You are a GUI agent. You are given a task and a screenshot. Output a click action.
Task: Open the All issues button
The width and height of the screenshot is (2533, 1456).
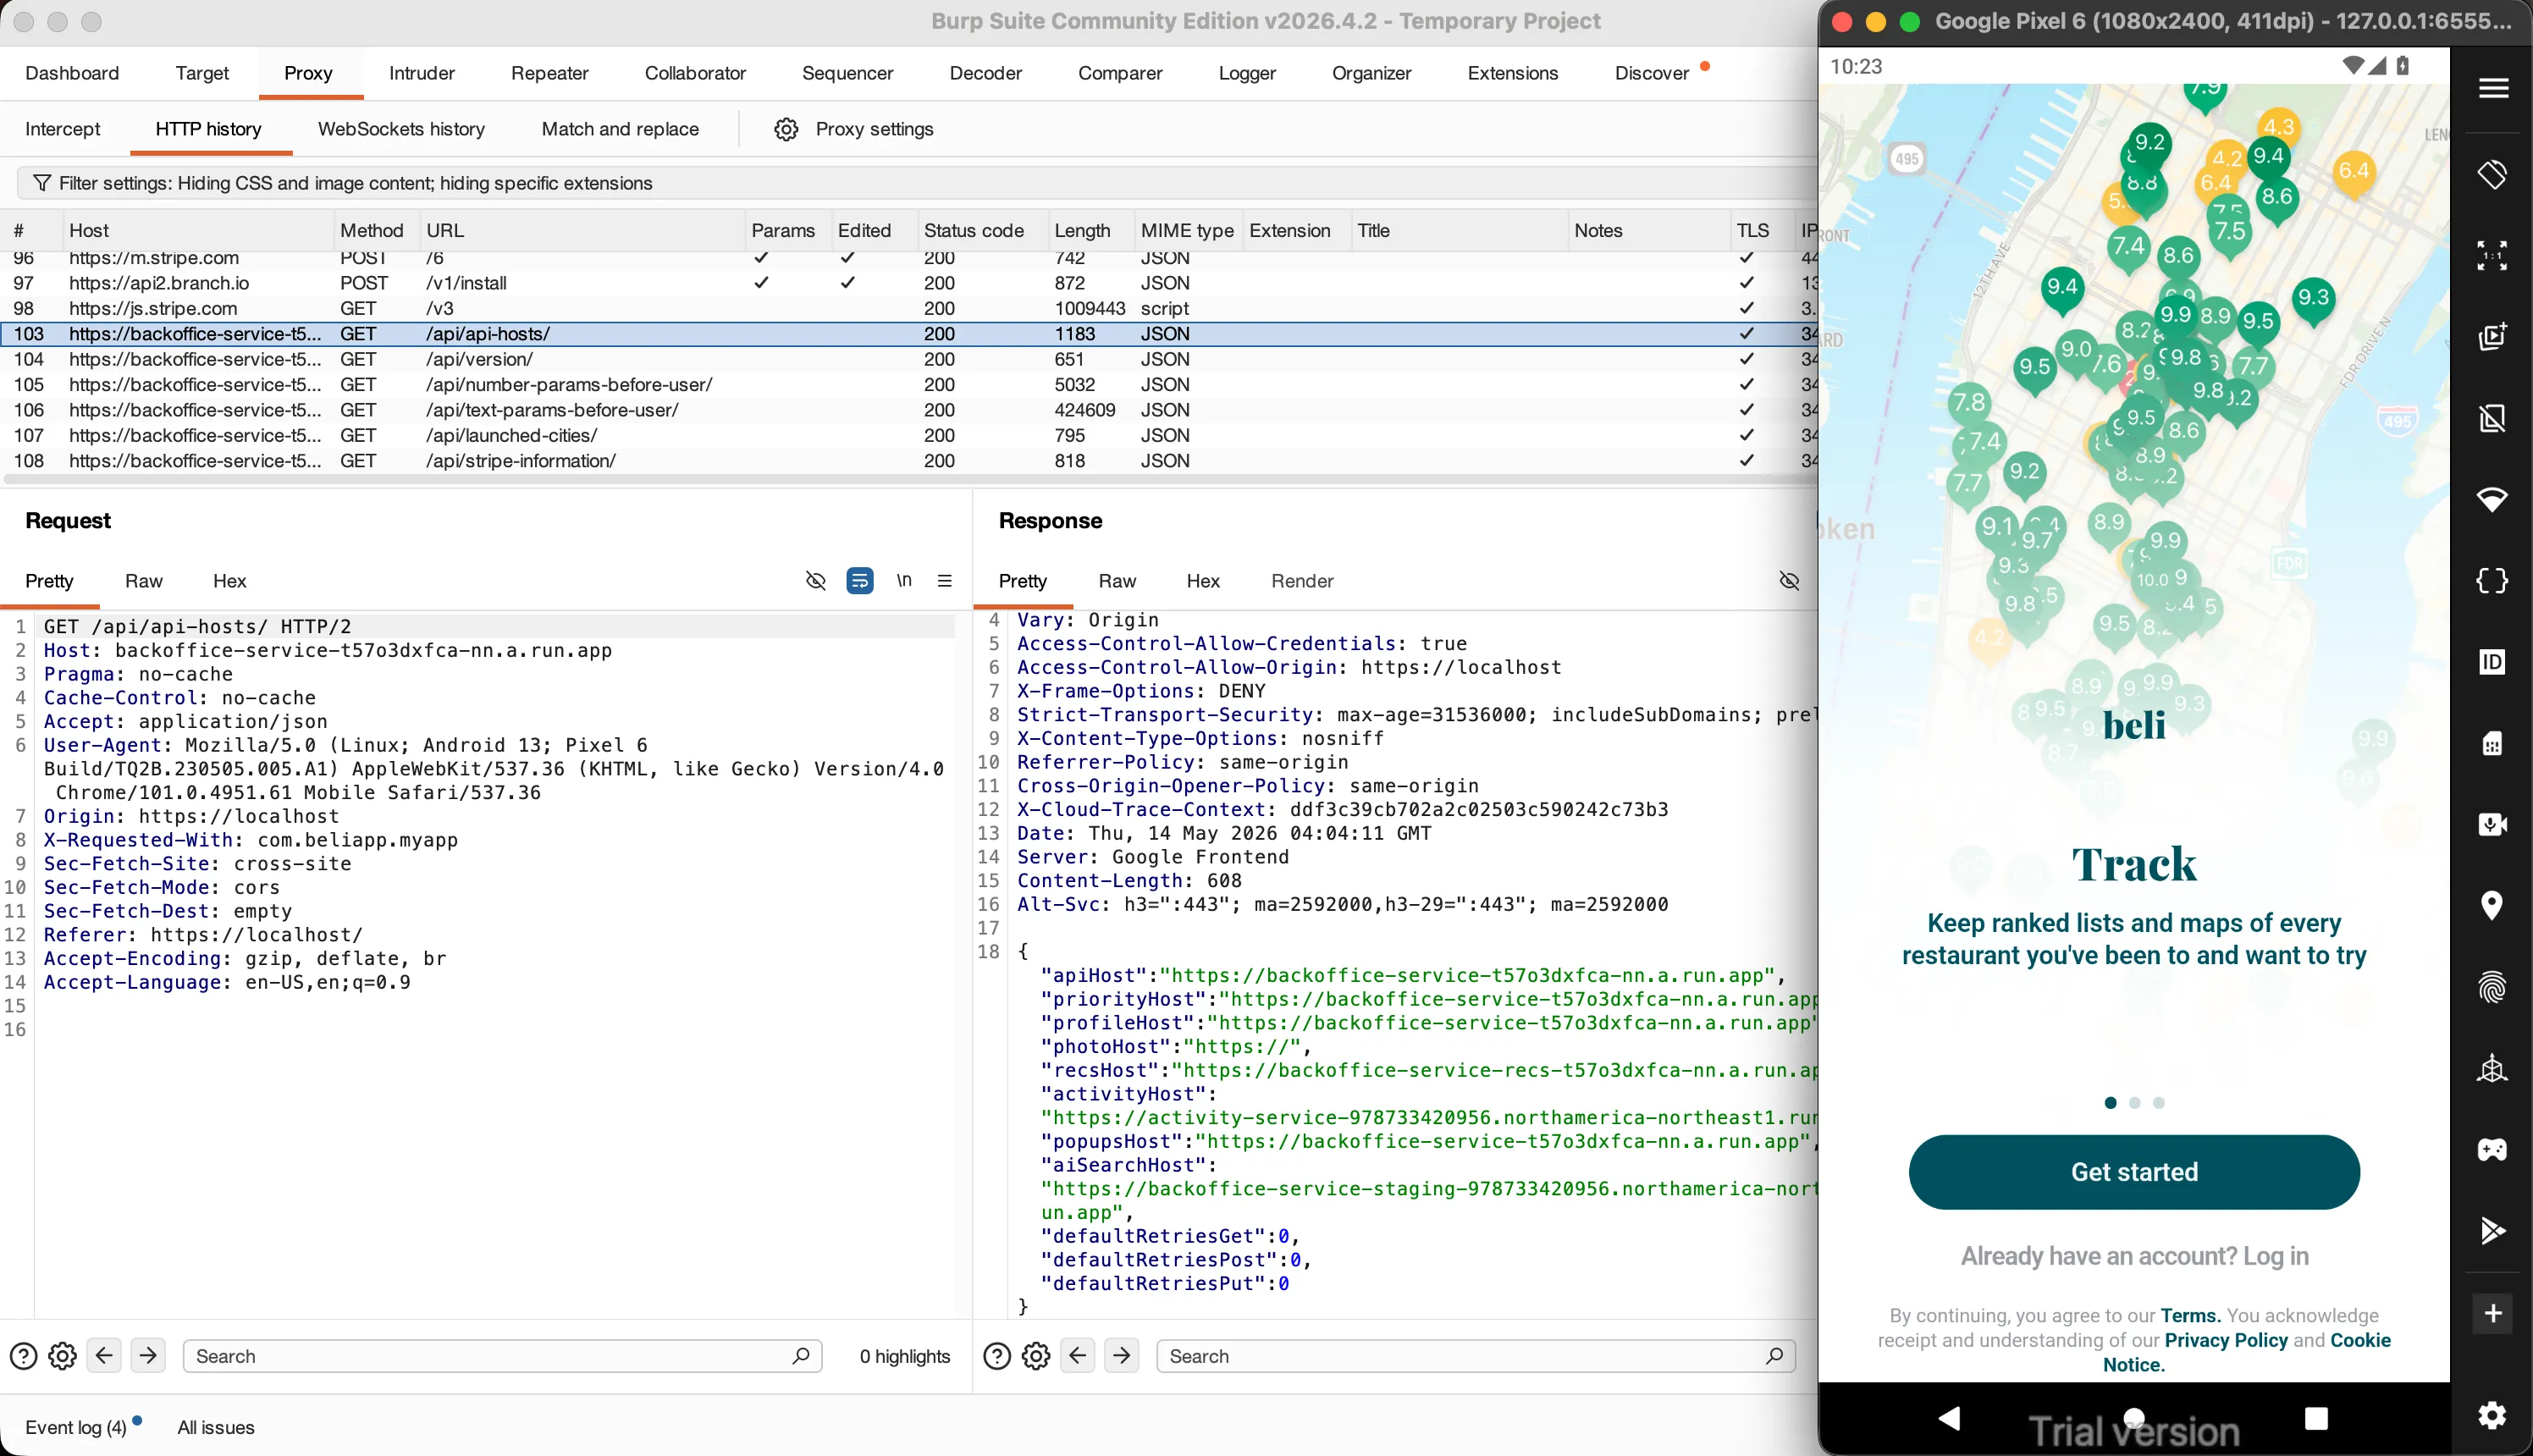pyautogui.click(x=216, y=1427)
